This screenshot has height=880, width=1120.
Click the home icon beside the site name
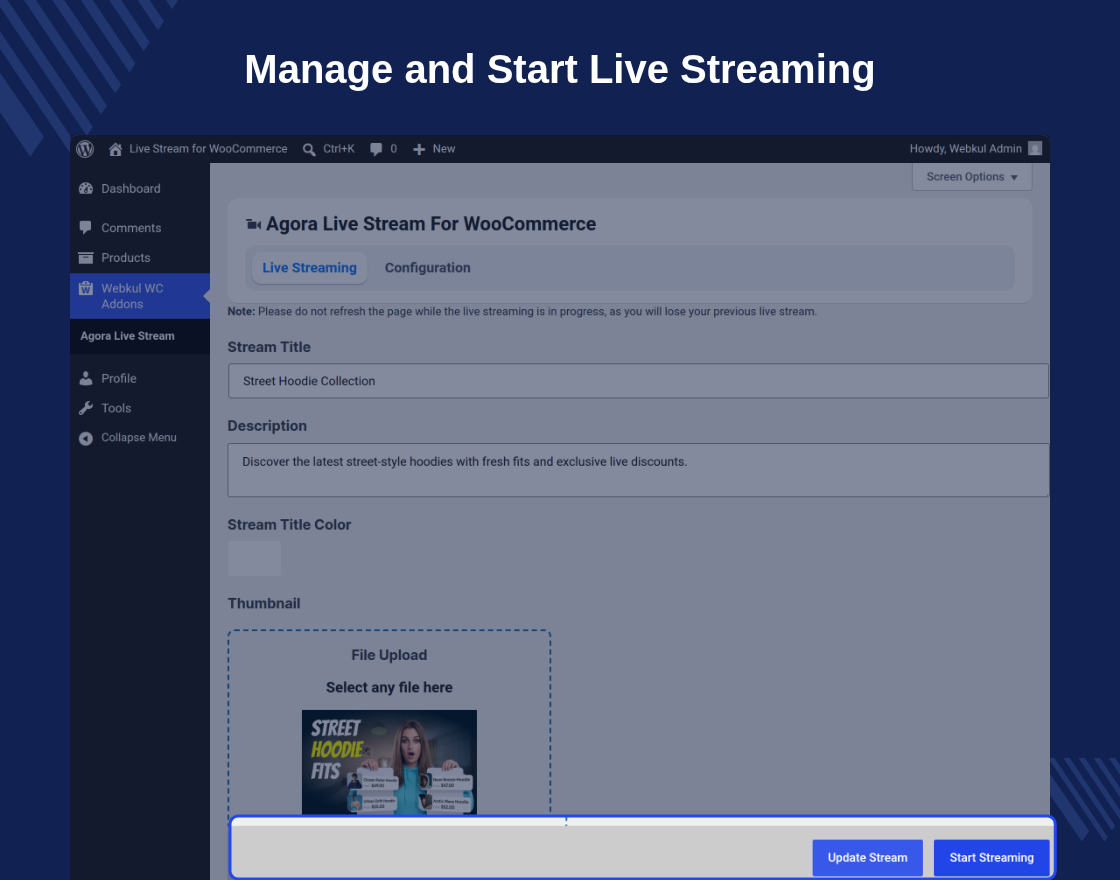[x=115, y=149]
